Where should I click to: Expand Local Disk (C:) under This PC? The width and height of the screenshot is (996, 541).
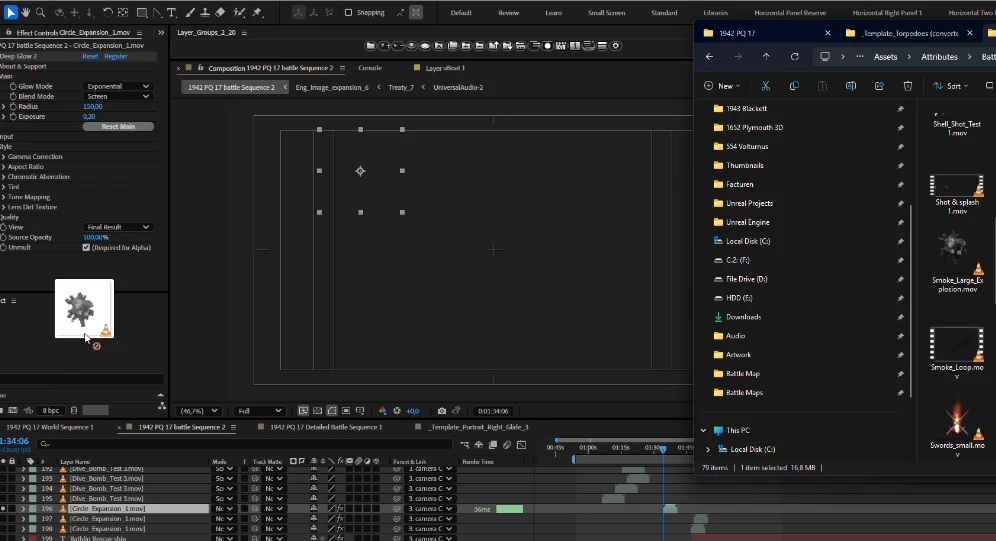(708, 449)
